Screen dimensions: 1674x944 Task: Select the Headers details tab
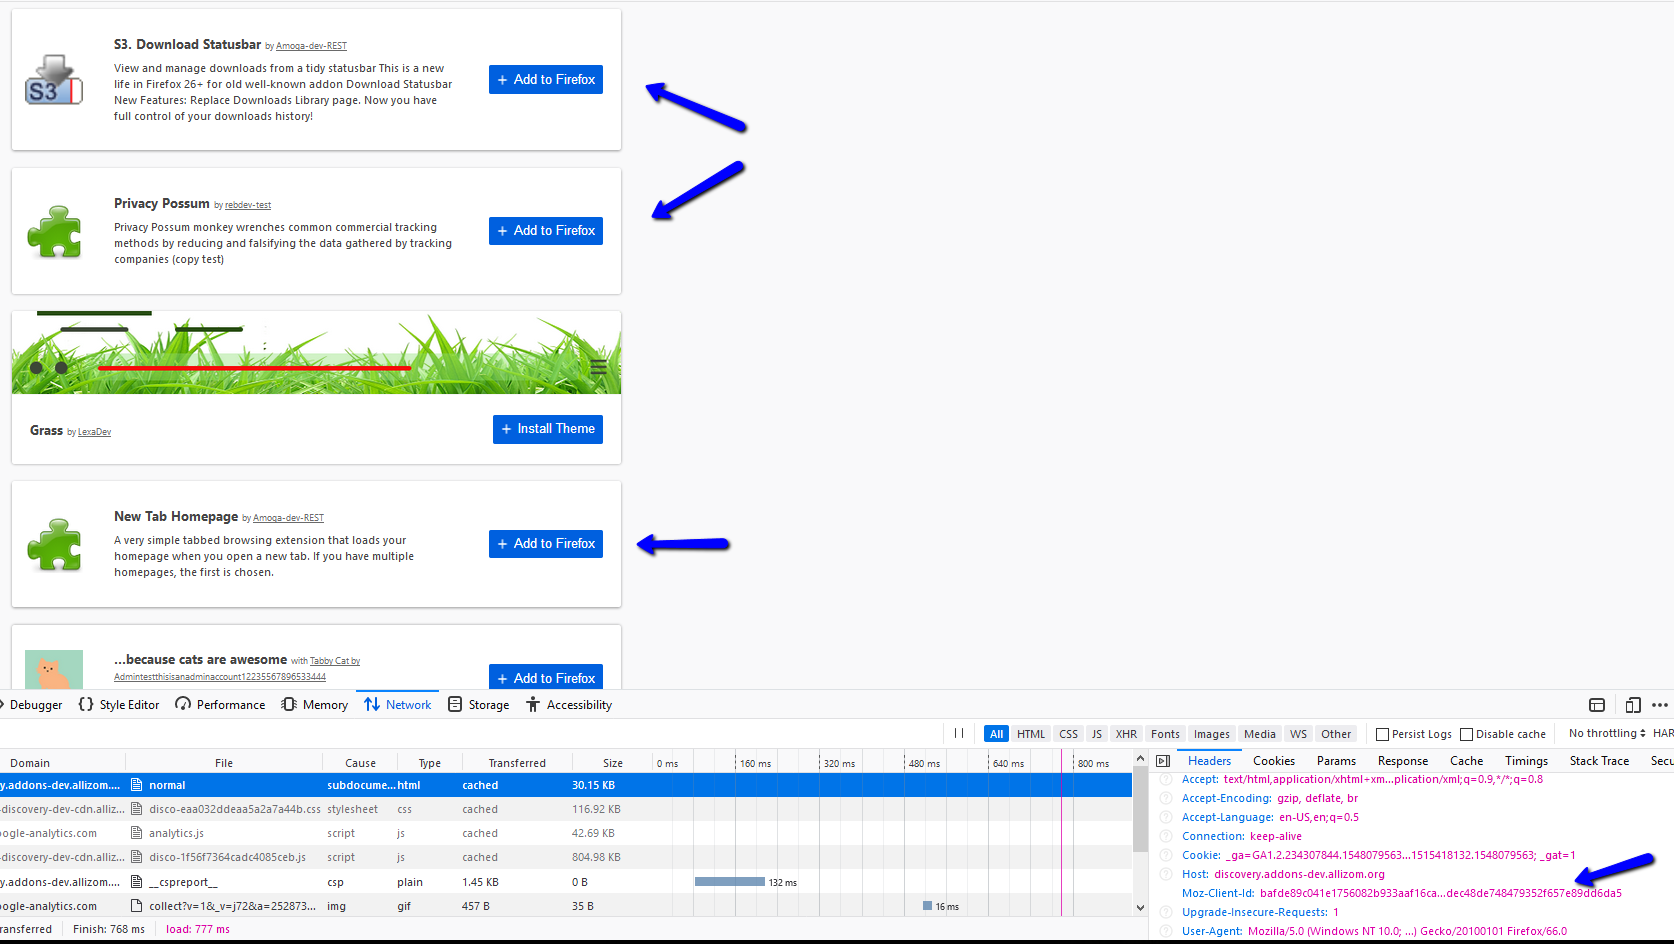(x=1209, y=761)
